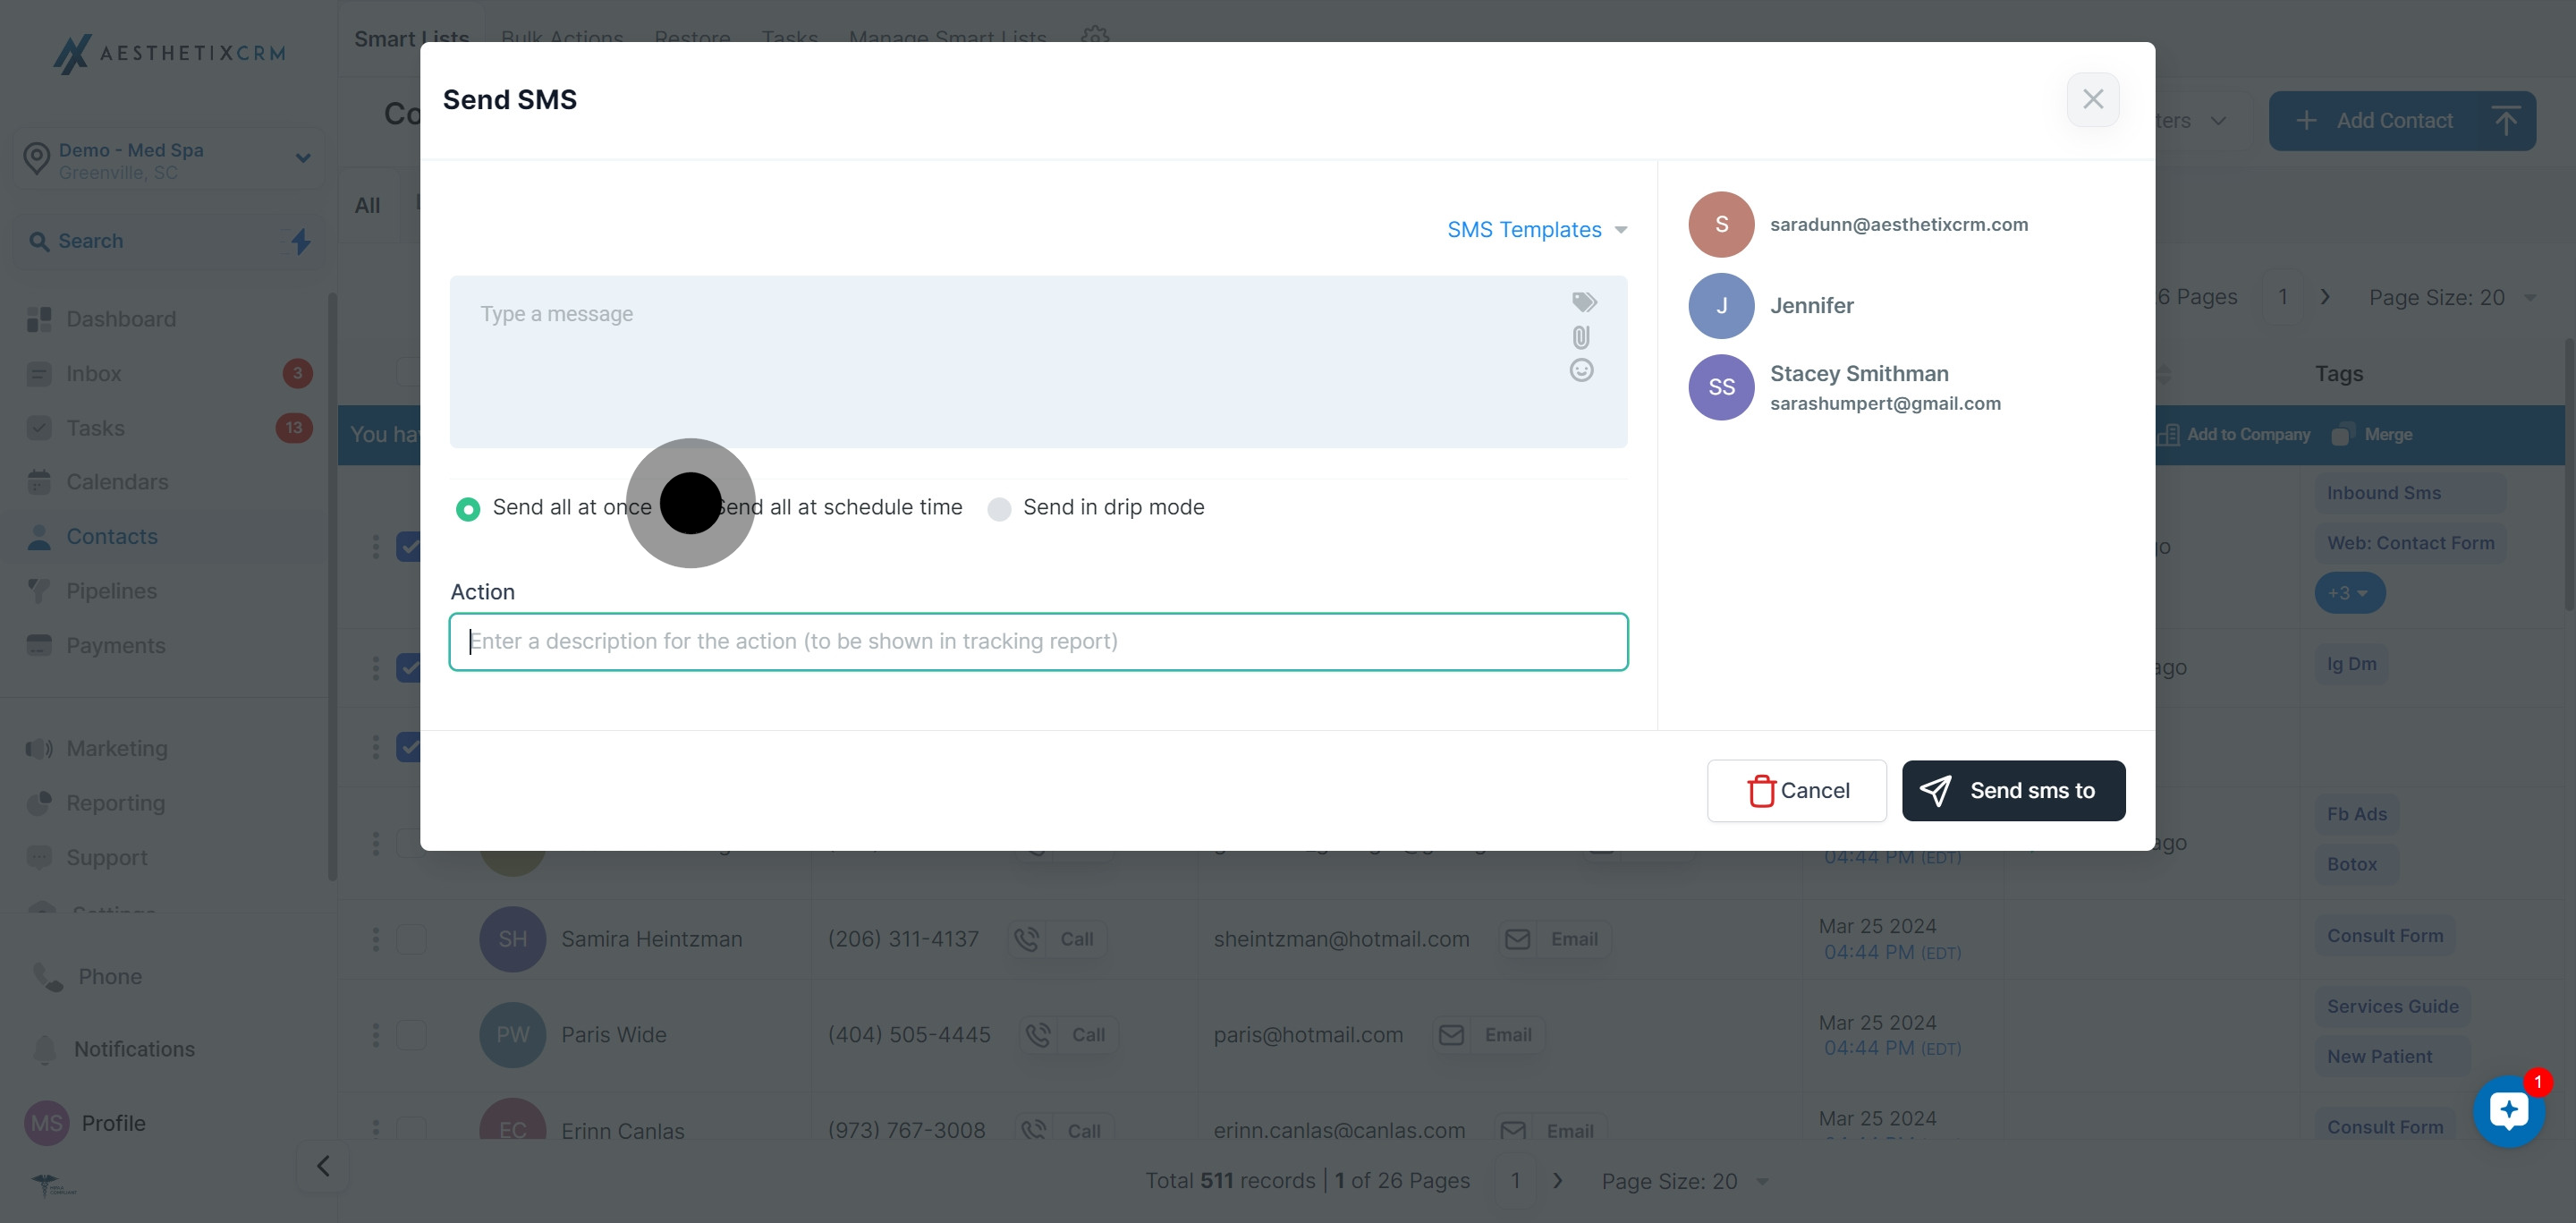Click Jennifer's J avatar
The width and height of the screenshot is (2576, 1223).
coord(1721,306)
